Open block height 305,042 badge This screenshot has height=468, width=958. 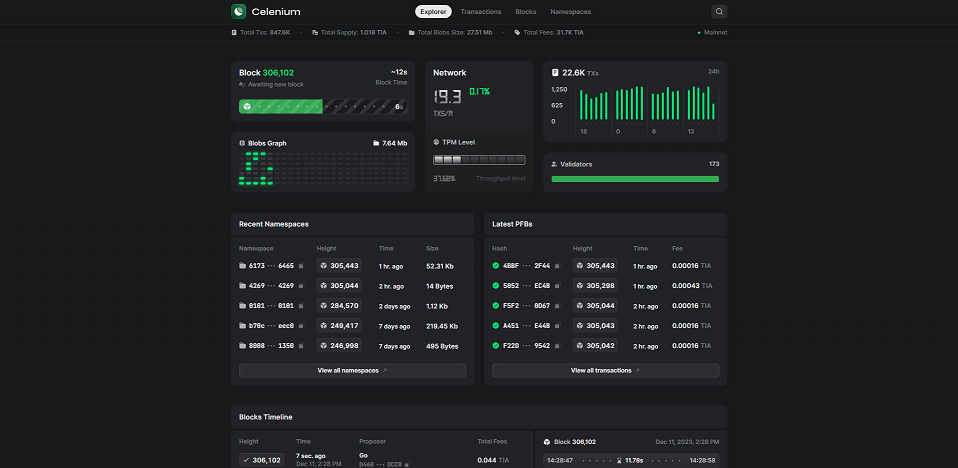pyautogui.click(x=595, y=345)
